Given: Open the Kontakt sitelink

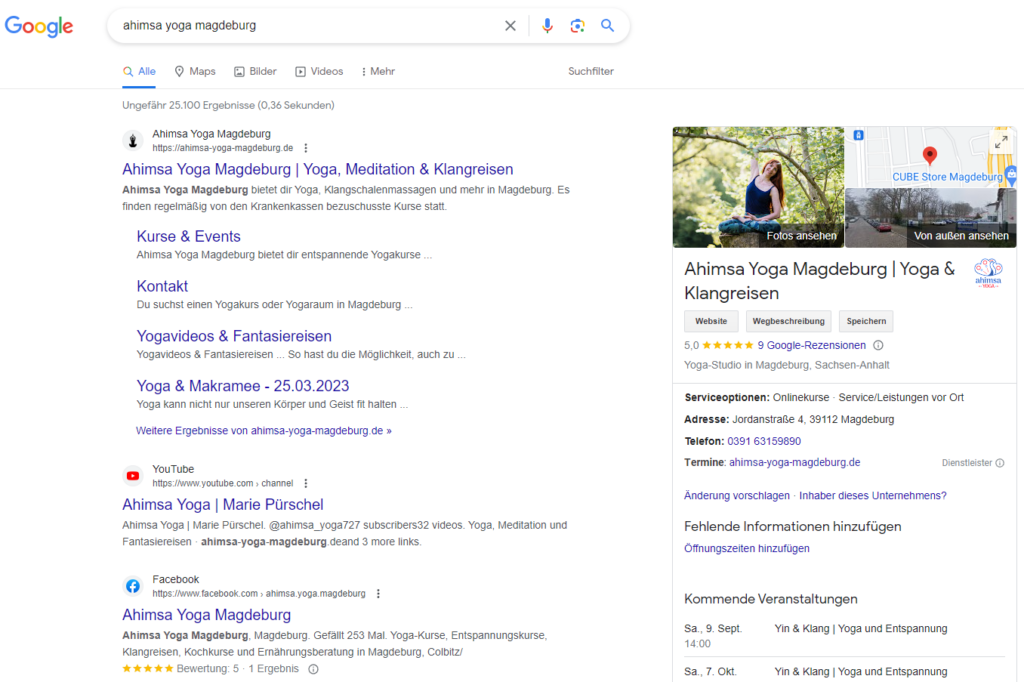Looking at the screenshot, I should point(162,286).
